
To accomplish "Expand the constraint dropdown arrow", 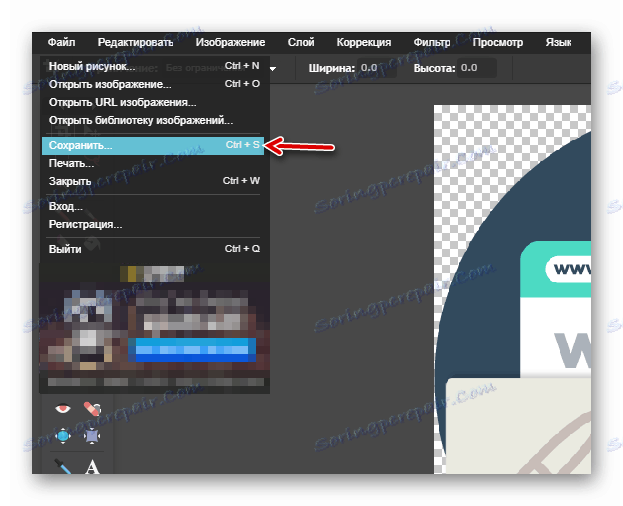I will point(273,69).
